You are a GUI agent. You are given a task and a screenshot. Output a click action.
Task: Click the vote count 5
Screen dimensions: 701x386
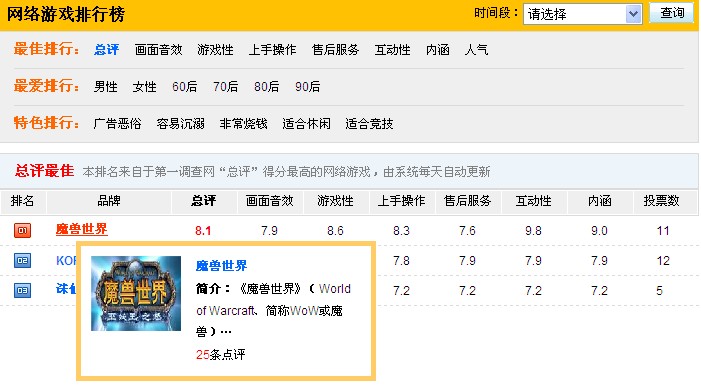(659, 291)
